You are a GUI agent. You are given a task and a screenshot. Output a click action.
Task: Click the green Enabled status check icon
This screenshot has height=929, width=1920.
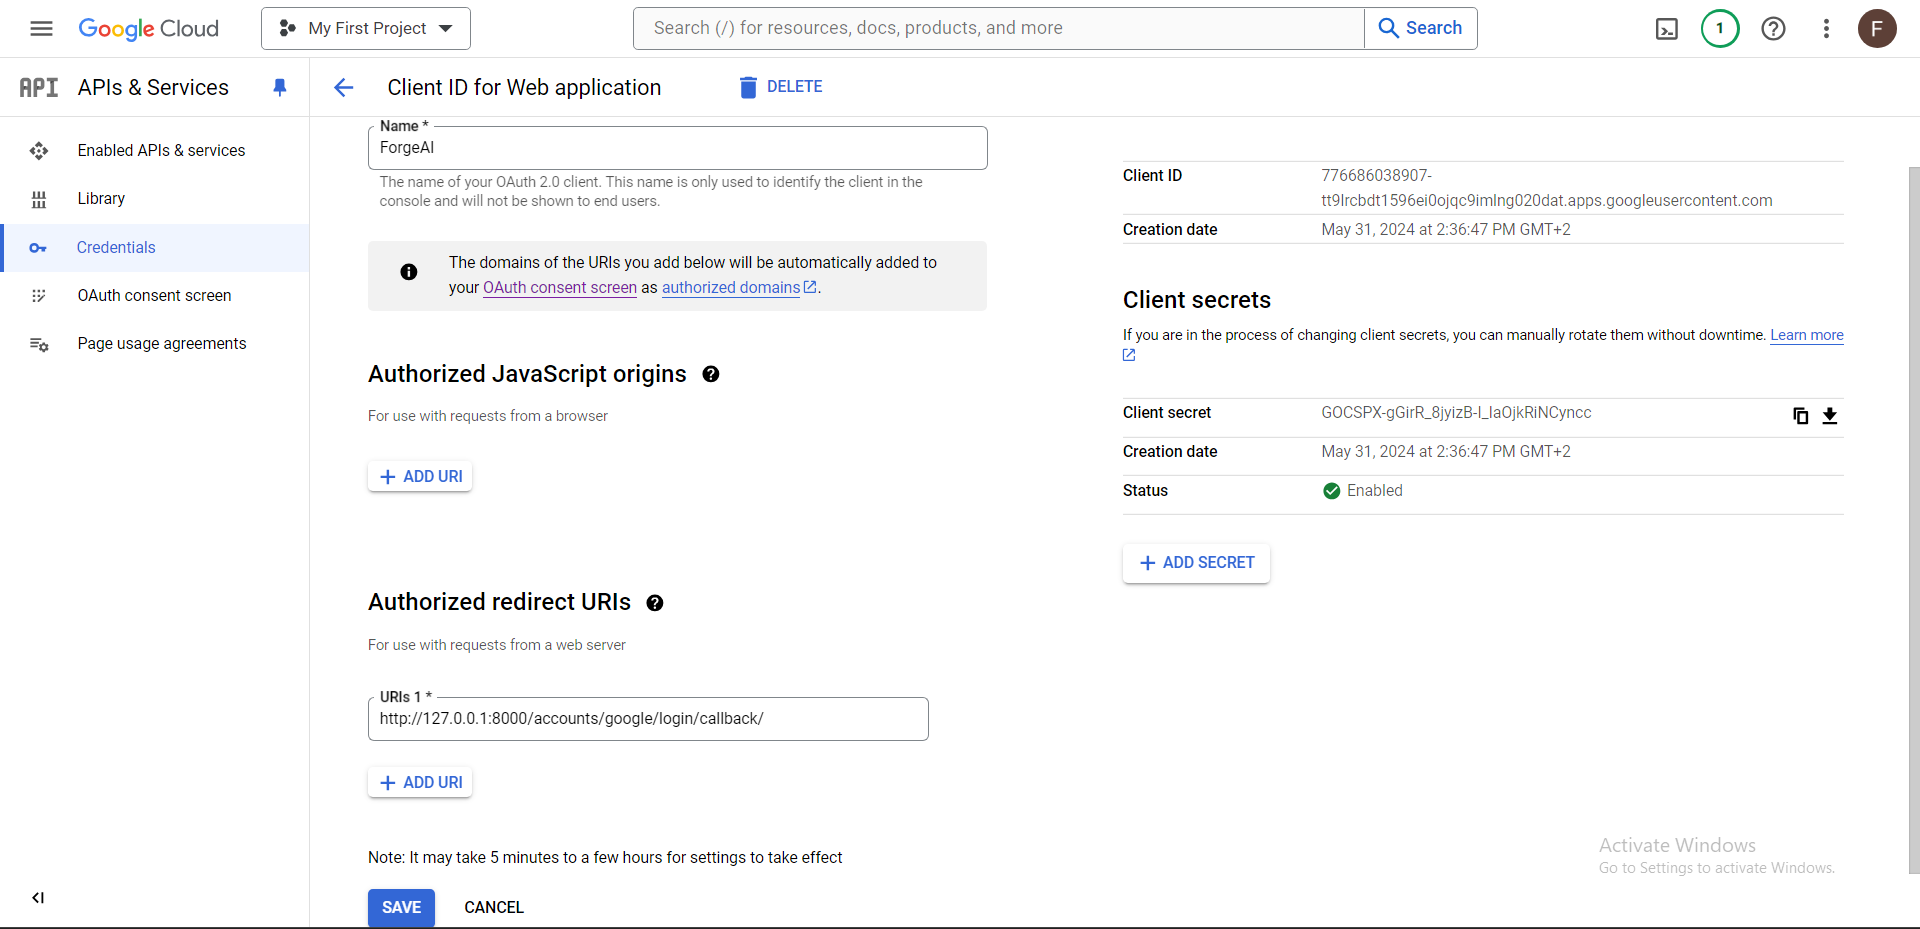[1332, 491]
